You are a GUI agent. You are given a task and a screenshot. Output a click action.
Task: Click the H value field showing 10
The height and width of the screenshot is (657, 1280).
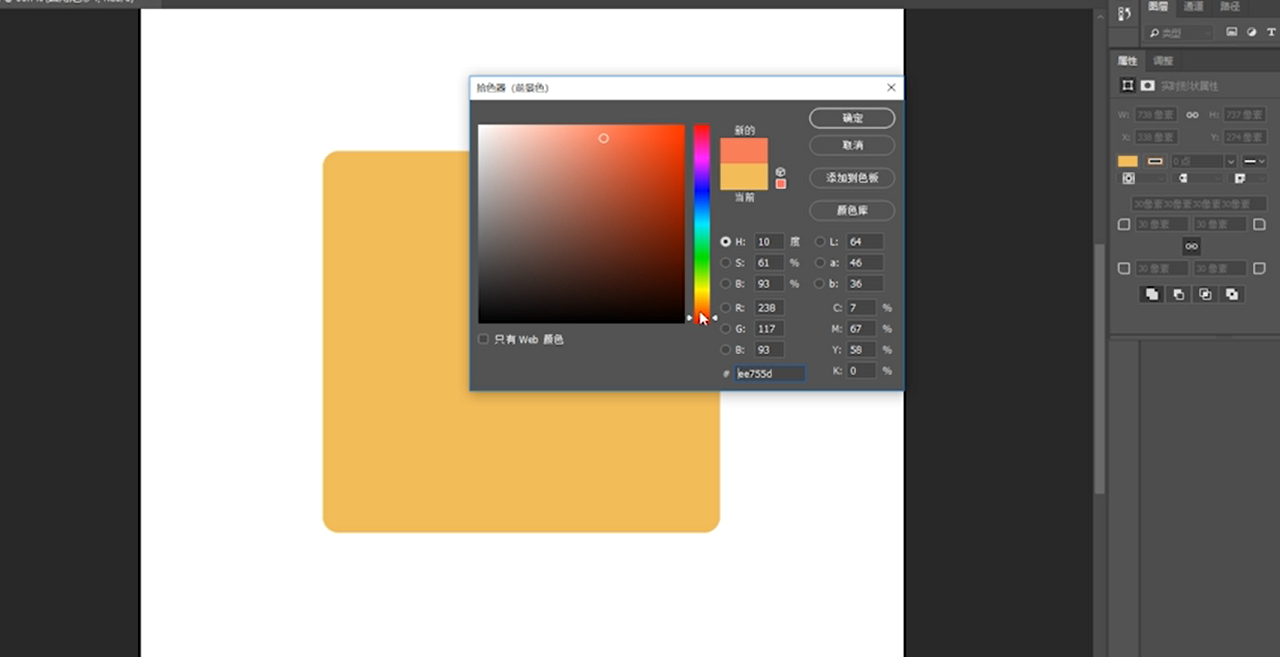pos(769,242)
